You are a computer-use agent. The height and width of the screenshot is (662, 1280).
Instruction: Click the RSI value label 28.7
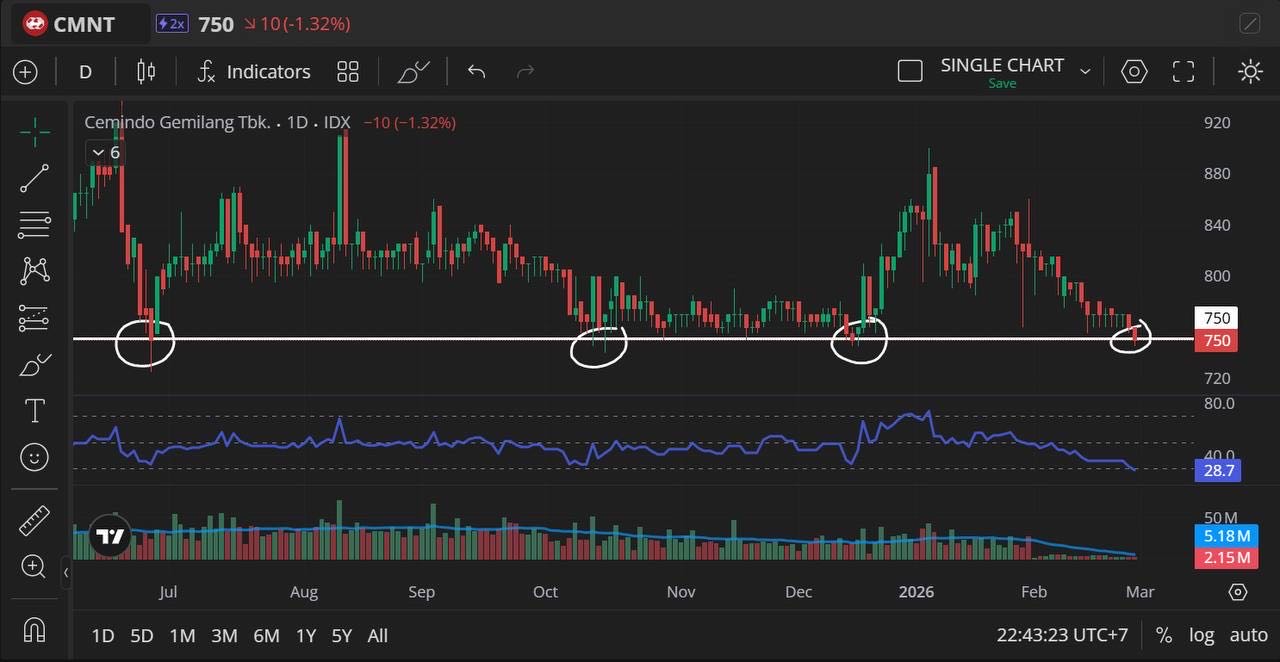pos(1219,470)
